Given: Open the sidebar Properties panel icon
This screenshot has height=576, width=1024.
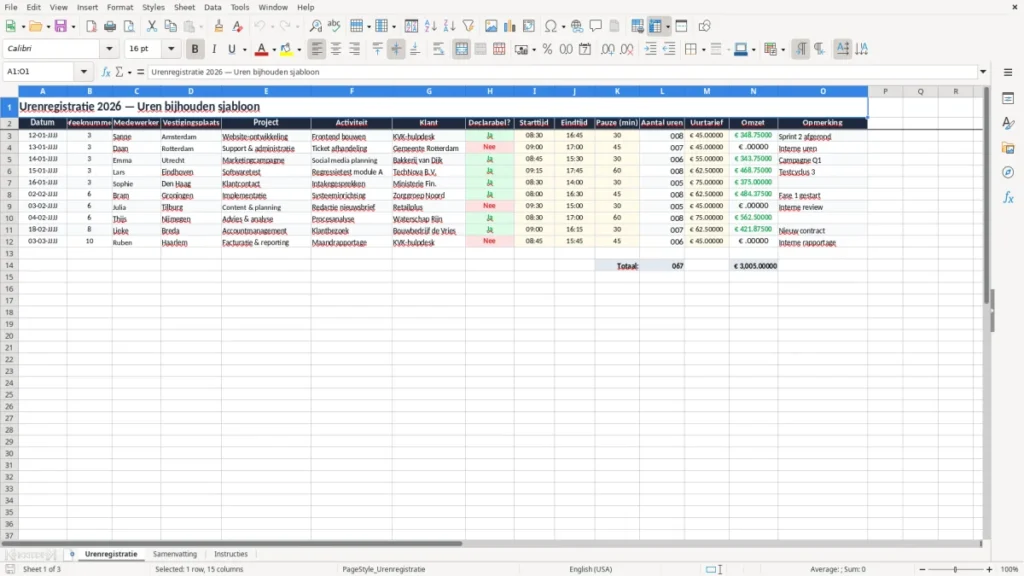Looking at the screenshot, I should pyautogui.click(x=1008, y=98).
